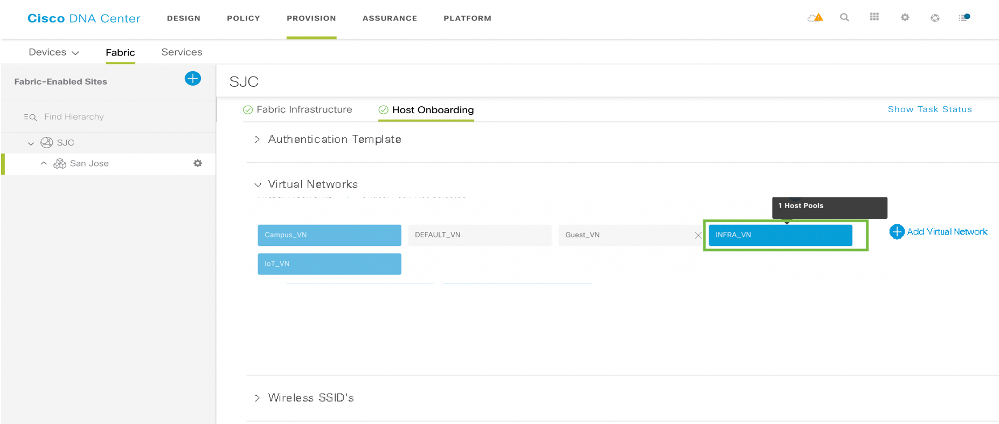Open the system settings gear icon
The height and width of the screenshot is (424, 999).
coord(904,18)
